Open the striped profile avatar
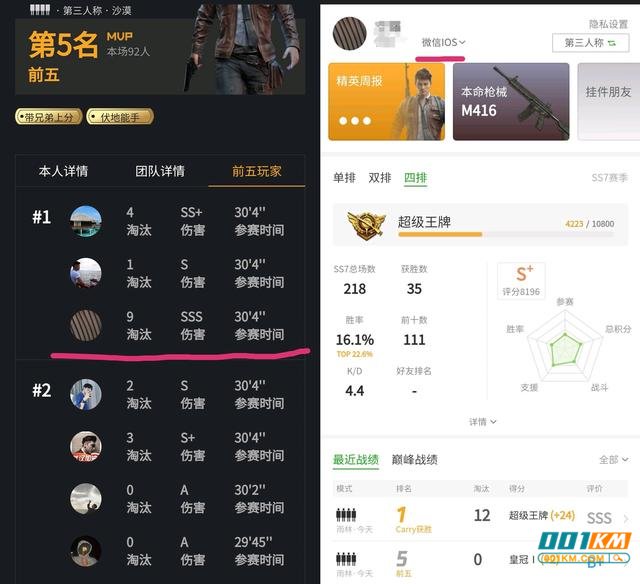The height and width of the screenshot is (584, 640). 349,33
